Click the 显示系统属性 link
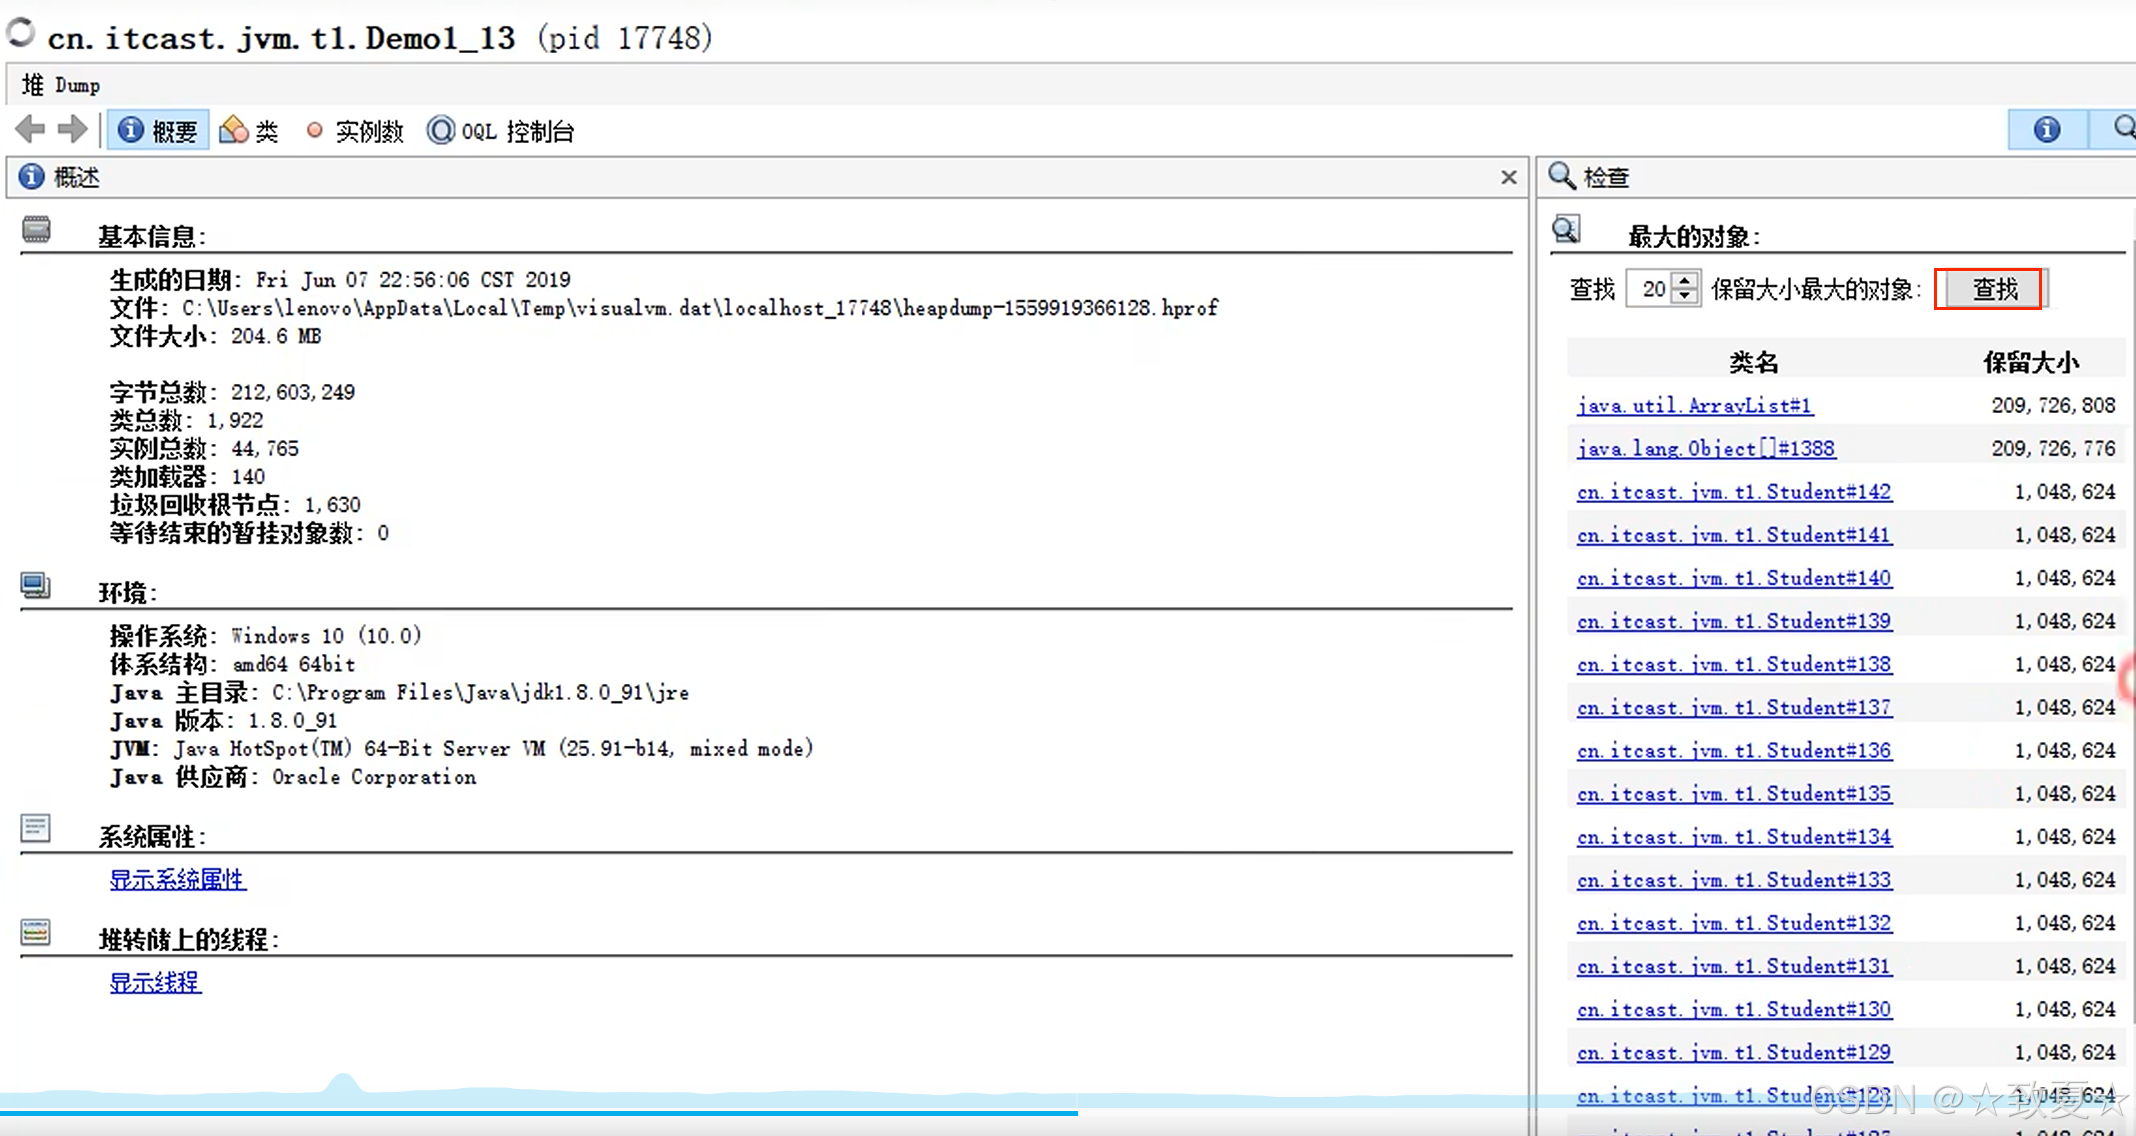 pyautogui.click(x=177, y=880)
